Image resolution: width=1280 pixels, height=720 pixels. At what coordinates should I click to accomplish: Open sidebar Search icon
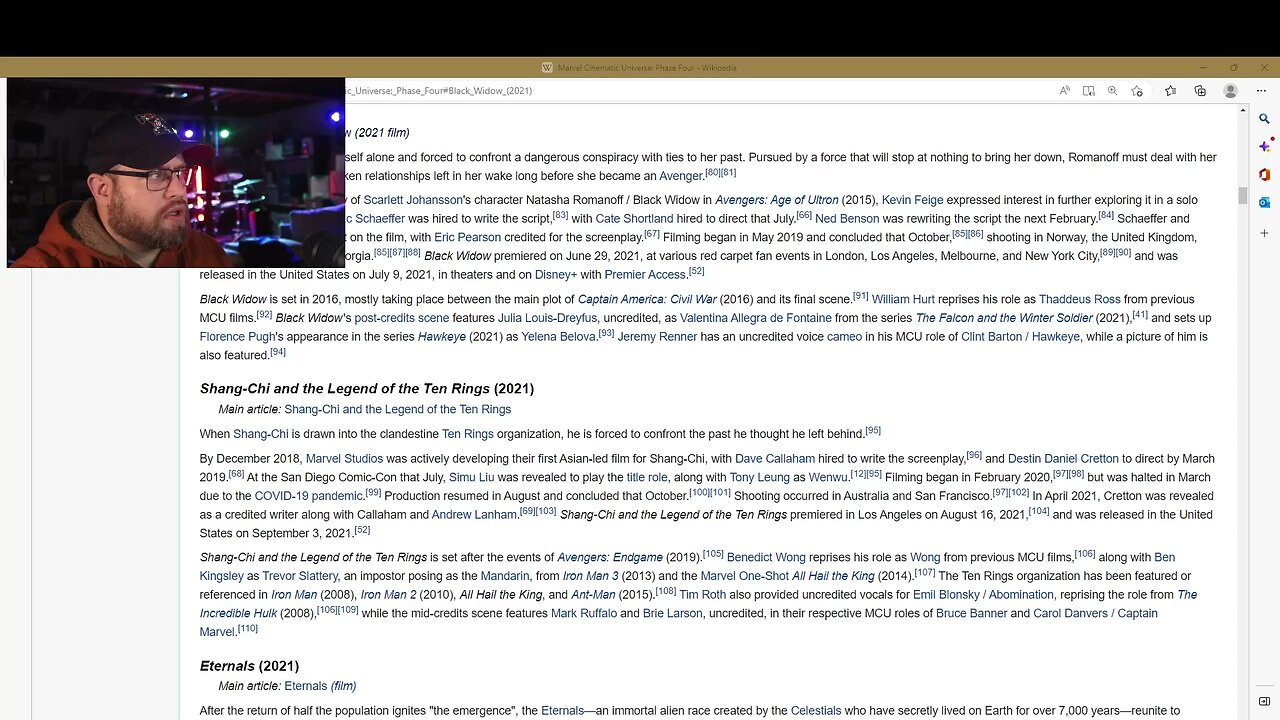(x=1264, y=119)
